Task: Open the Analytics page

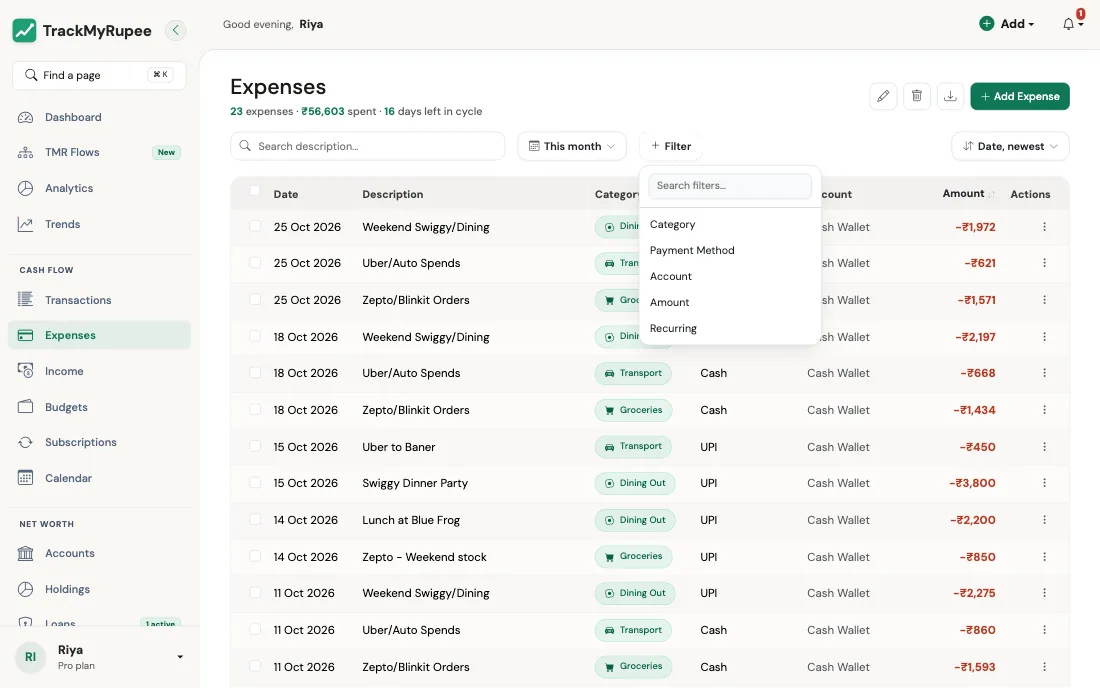Action: tap(99, 188)
